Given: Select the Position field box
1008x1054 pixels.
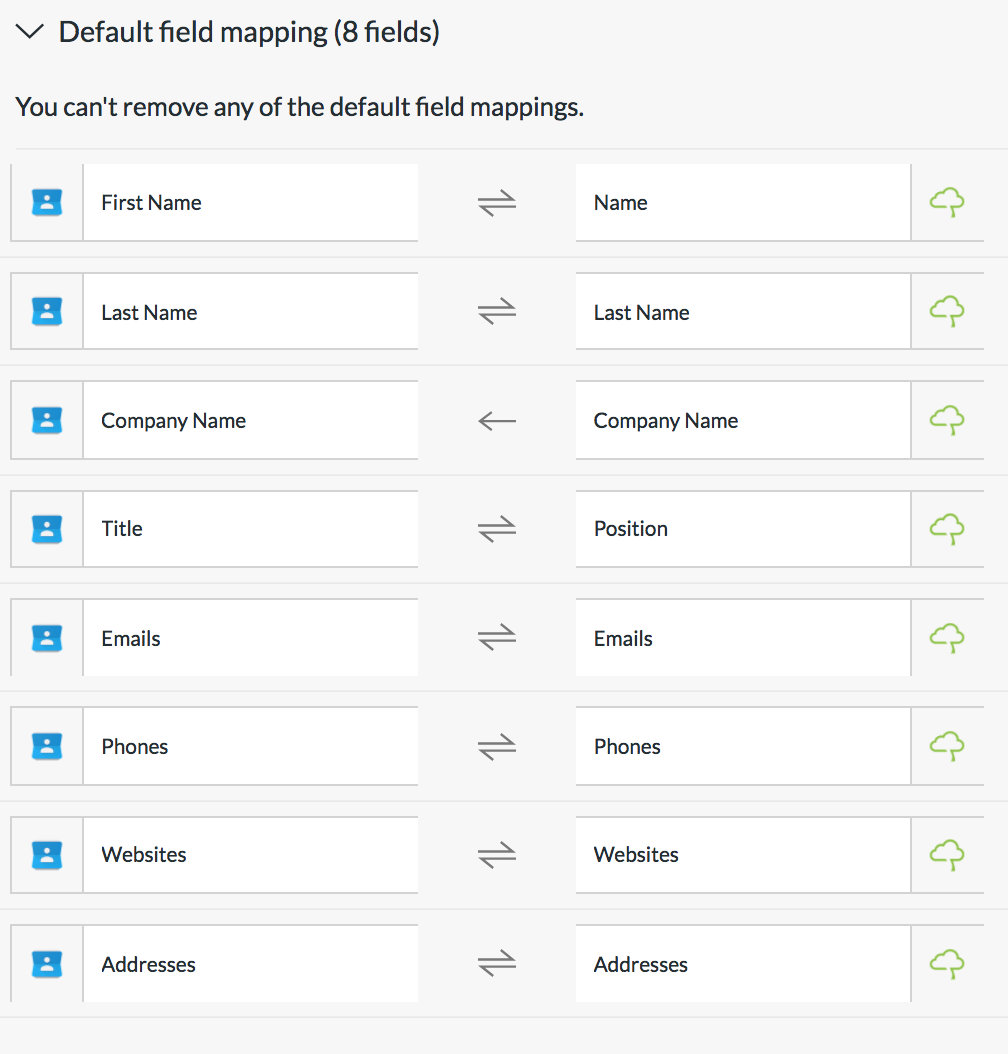Looking at the screenshot, I should [x=743, y=529].
